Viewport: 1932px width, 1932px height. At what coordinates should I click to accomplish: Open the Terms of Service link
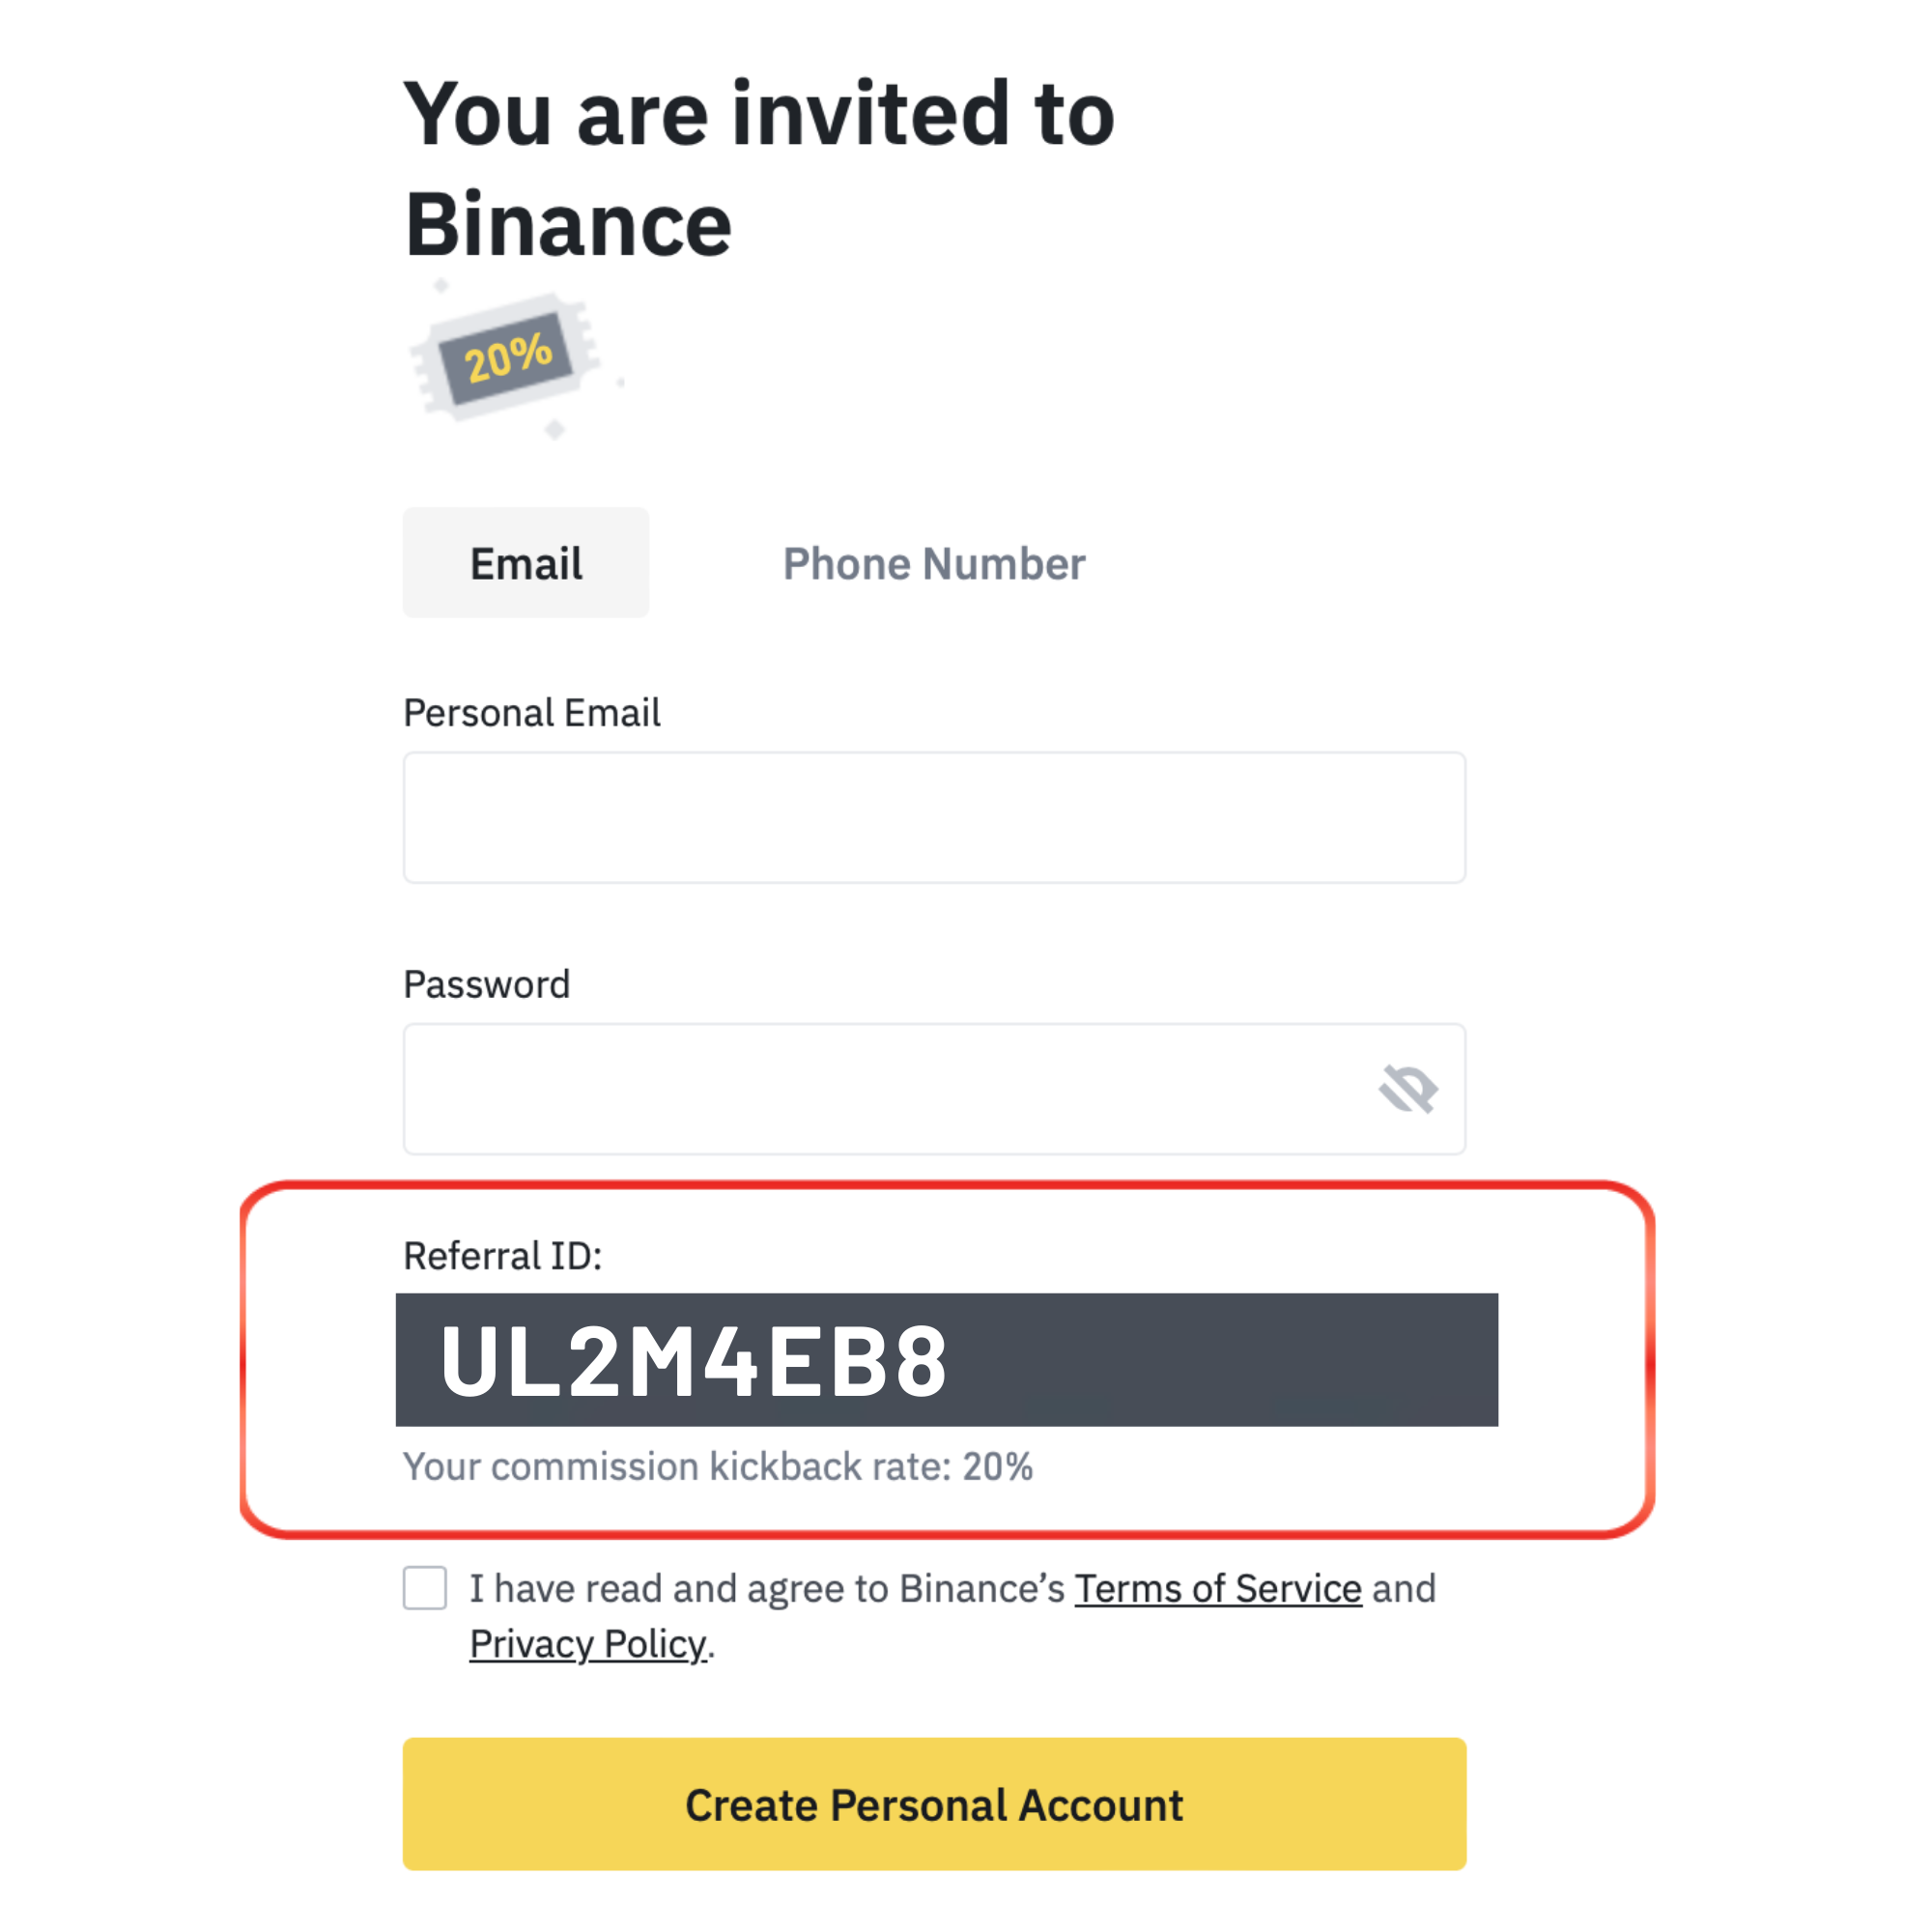click(x=1218, y=1589)
